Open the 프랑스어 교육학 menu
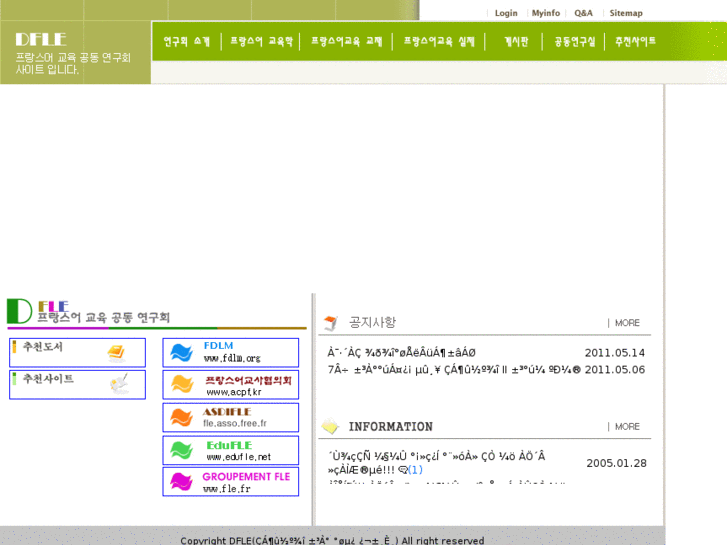Screen dimensions: 727x545 [261, 42]
